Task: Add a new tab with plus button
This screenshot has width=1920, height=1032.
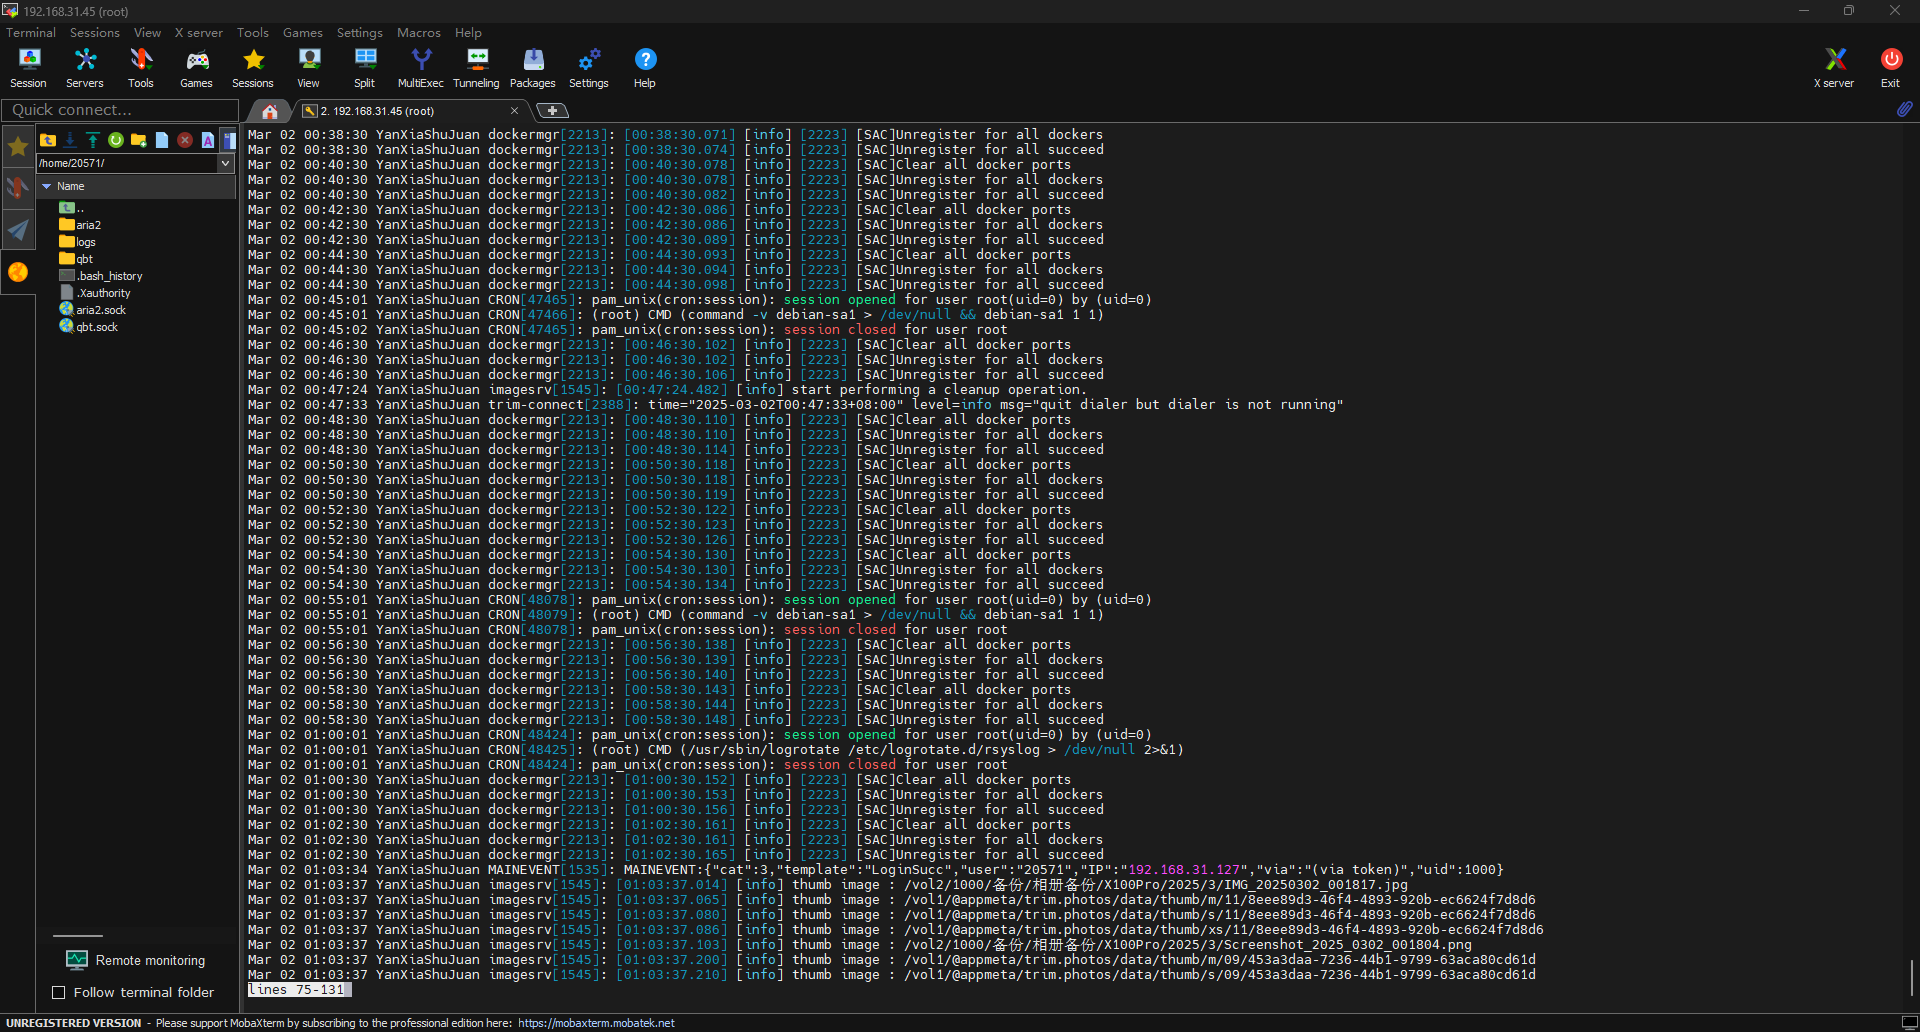Action: click(x=553, y=111)
